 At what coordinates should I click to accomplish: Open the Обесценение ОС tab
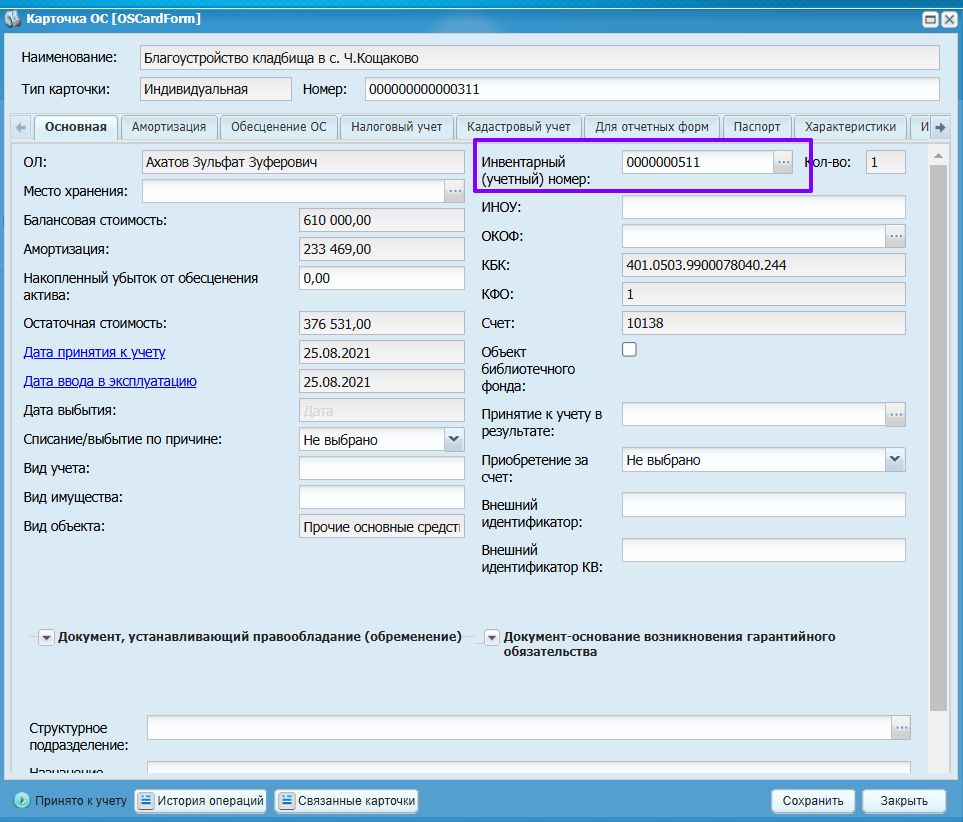click(x=279, y=127)
